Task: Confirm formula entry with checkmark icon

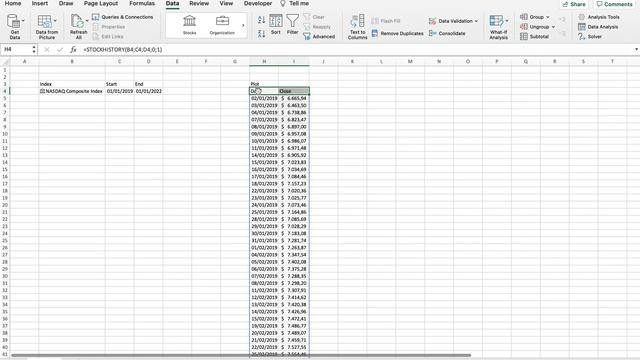Action: [60, 49]
